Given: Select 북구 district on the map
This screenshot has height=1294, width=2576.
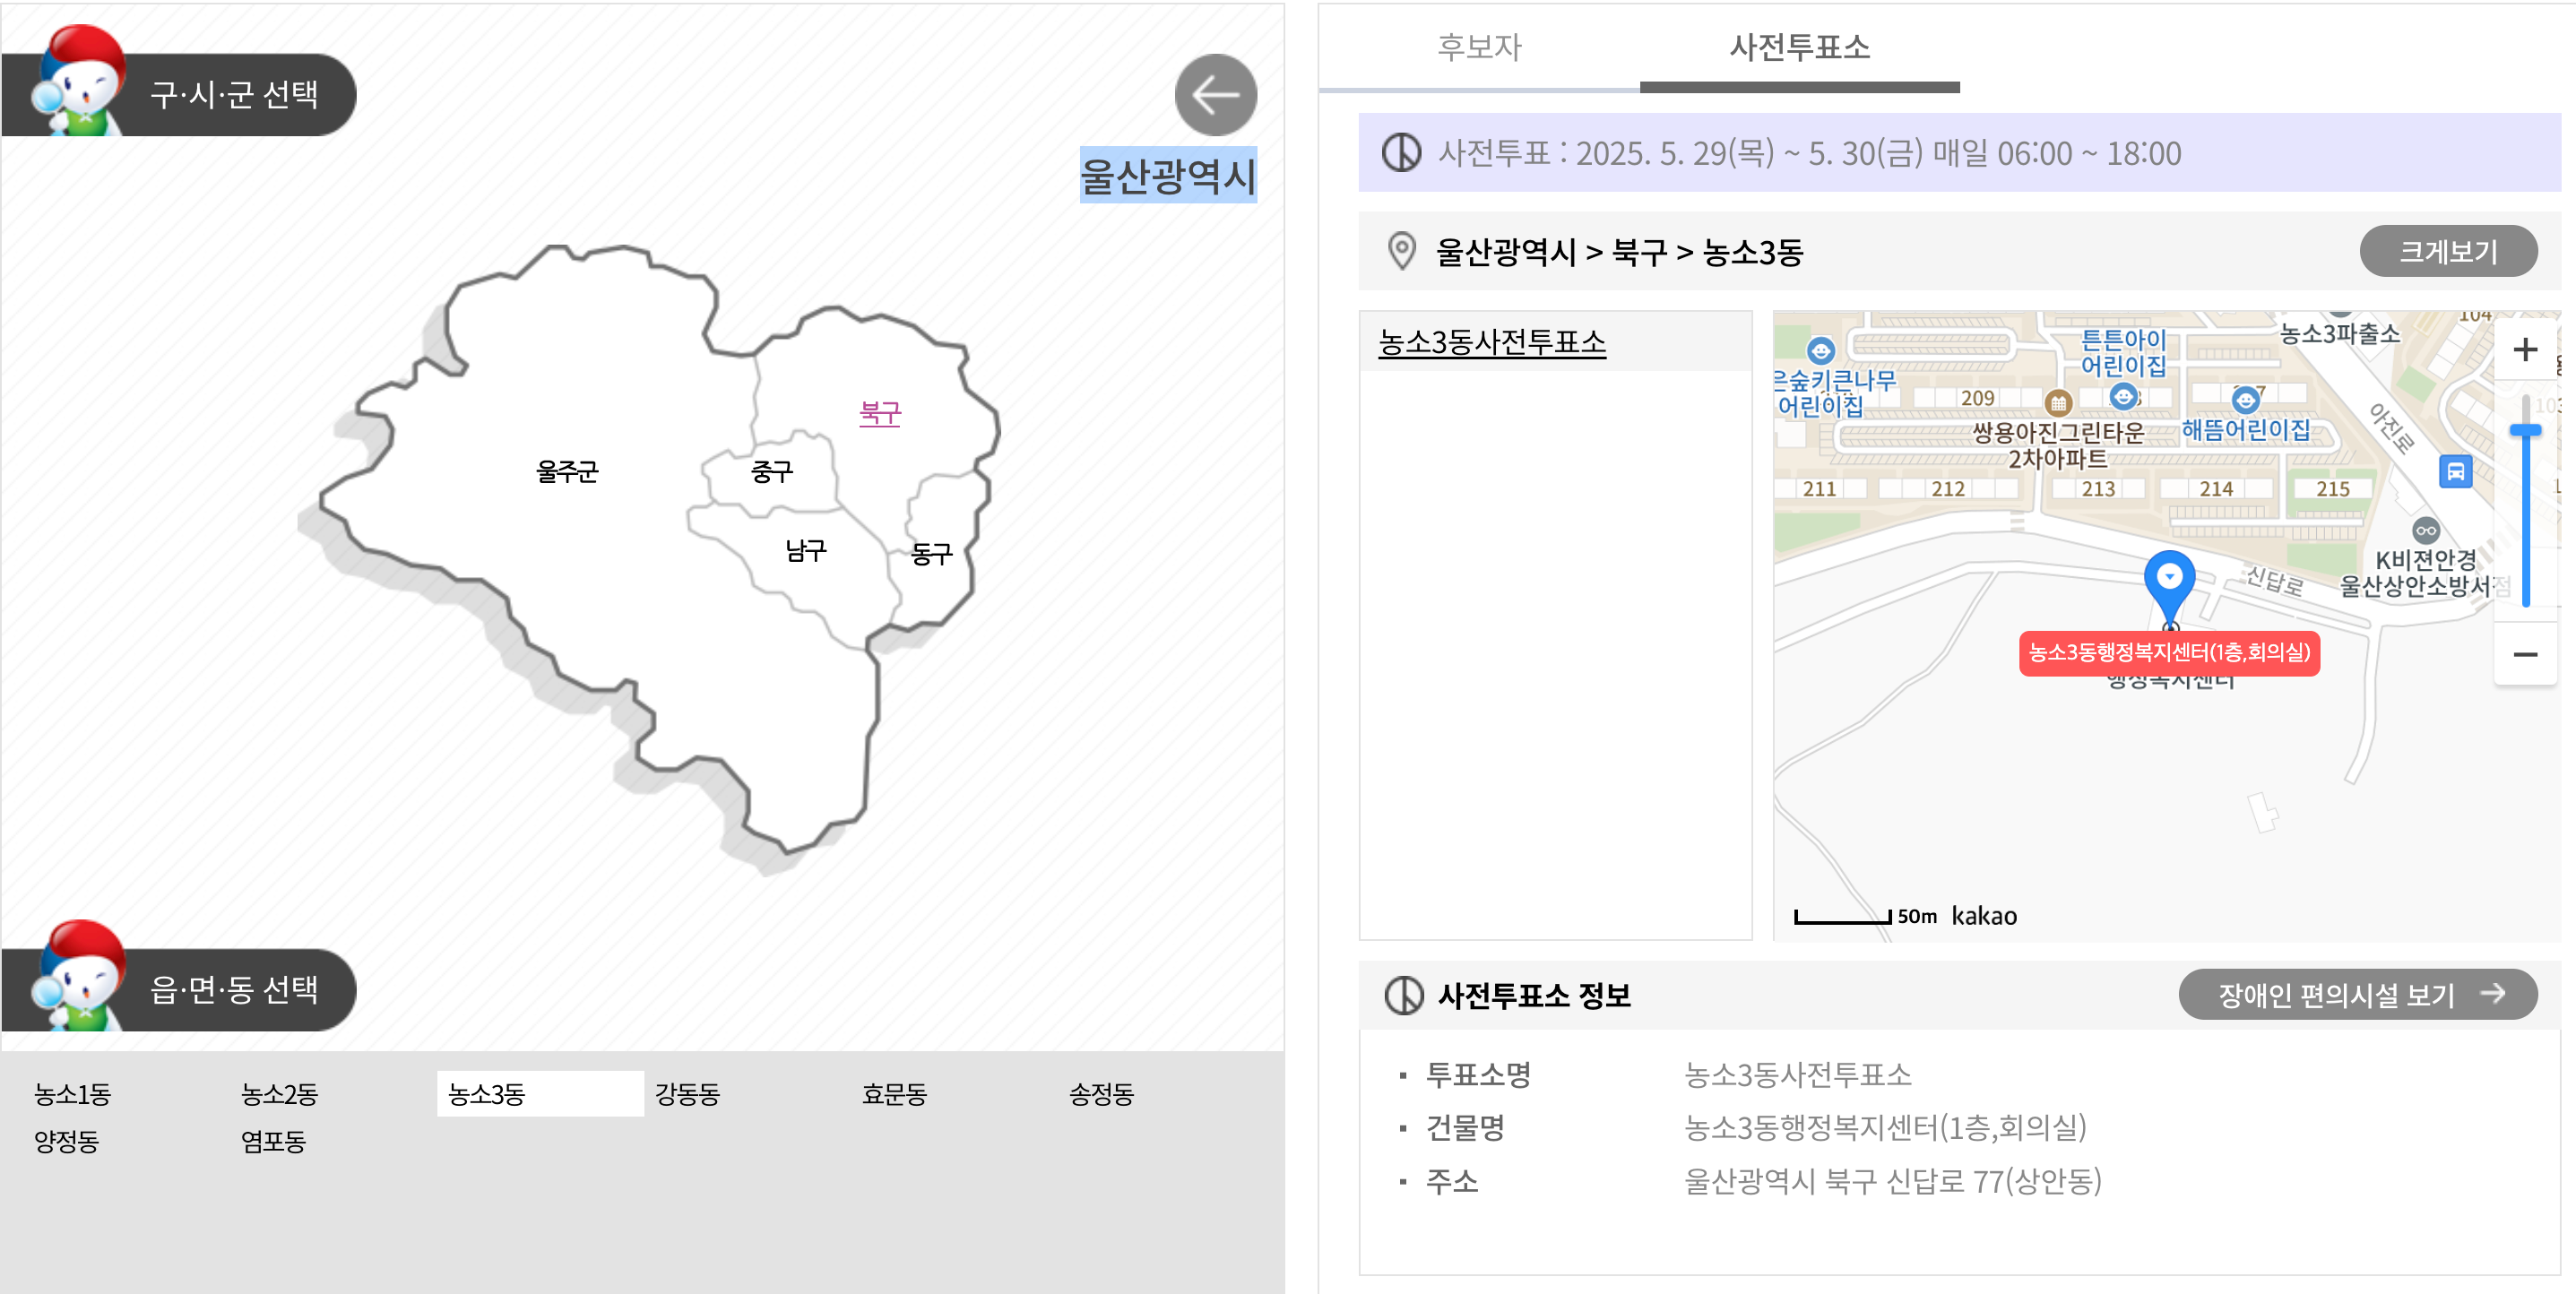Looking at the screenshot, I should (879, 412).
